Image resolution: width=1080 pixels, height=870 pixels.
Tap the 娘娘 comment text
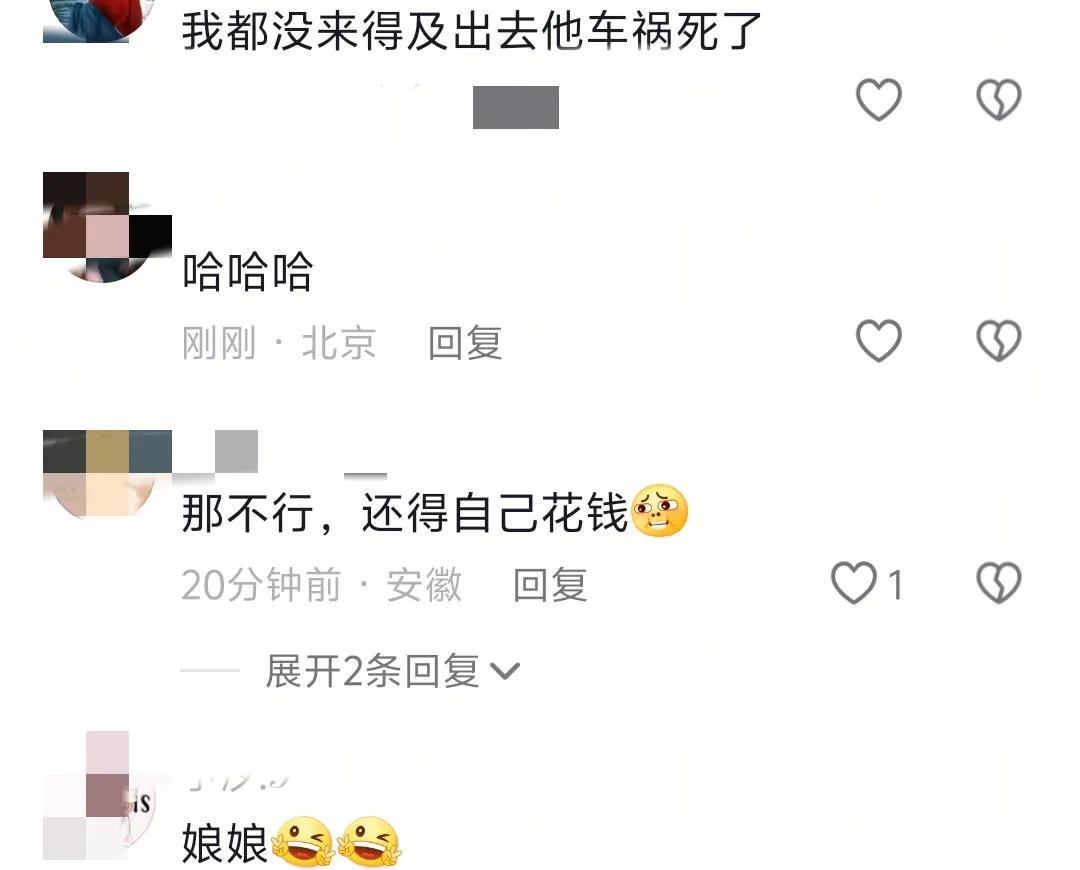click(225, 842)
